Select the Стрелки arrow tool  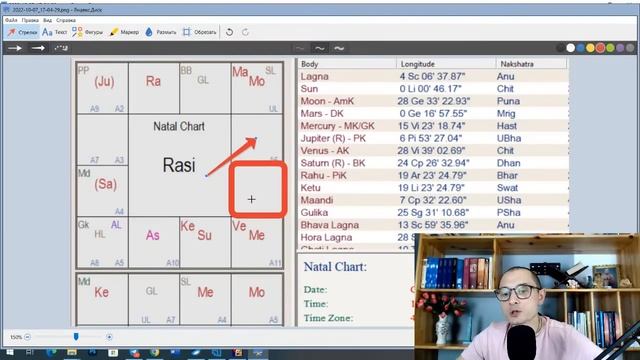click(x=22, y=32)
